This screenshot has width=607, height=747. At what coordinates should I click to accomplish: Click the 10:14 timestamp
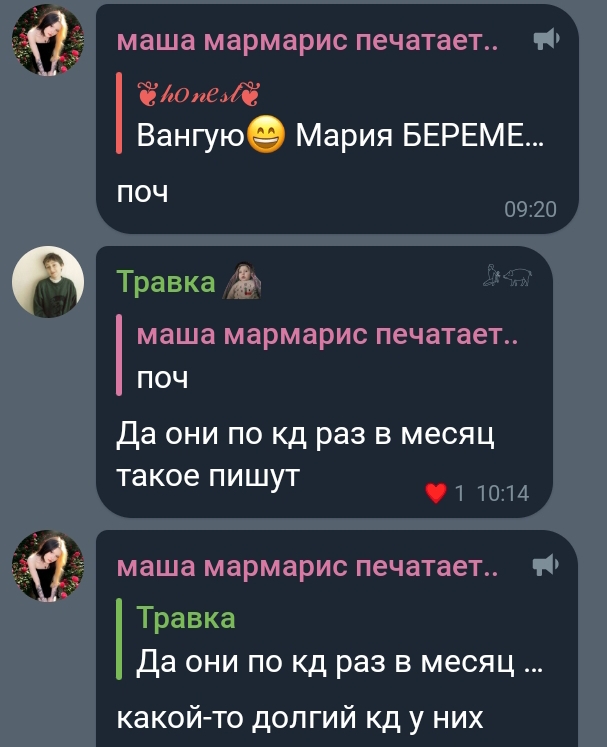coord(502,494)
